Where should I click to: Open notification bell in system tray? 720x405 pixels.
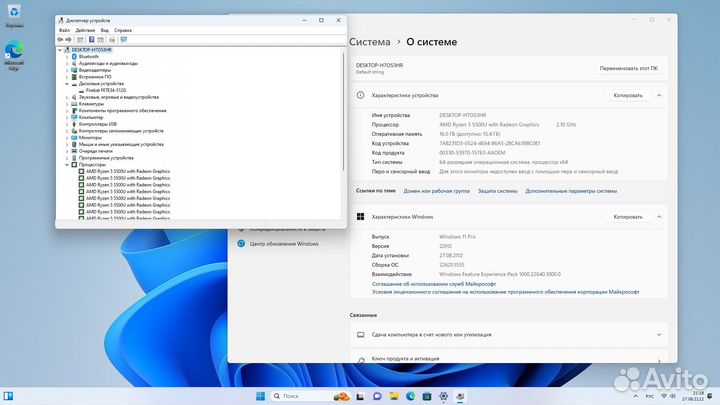(x=710, y=396)
